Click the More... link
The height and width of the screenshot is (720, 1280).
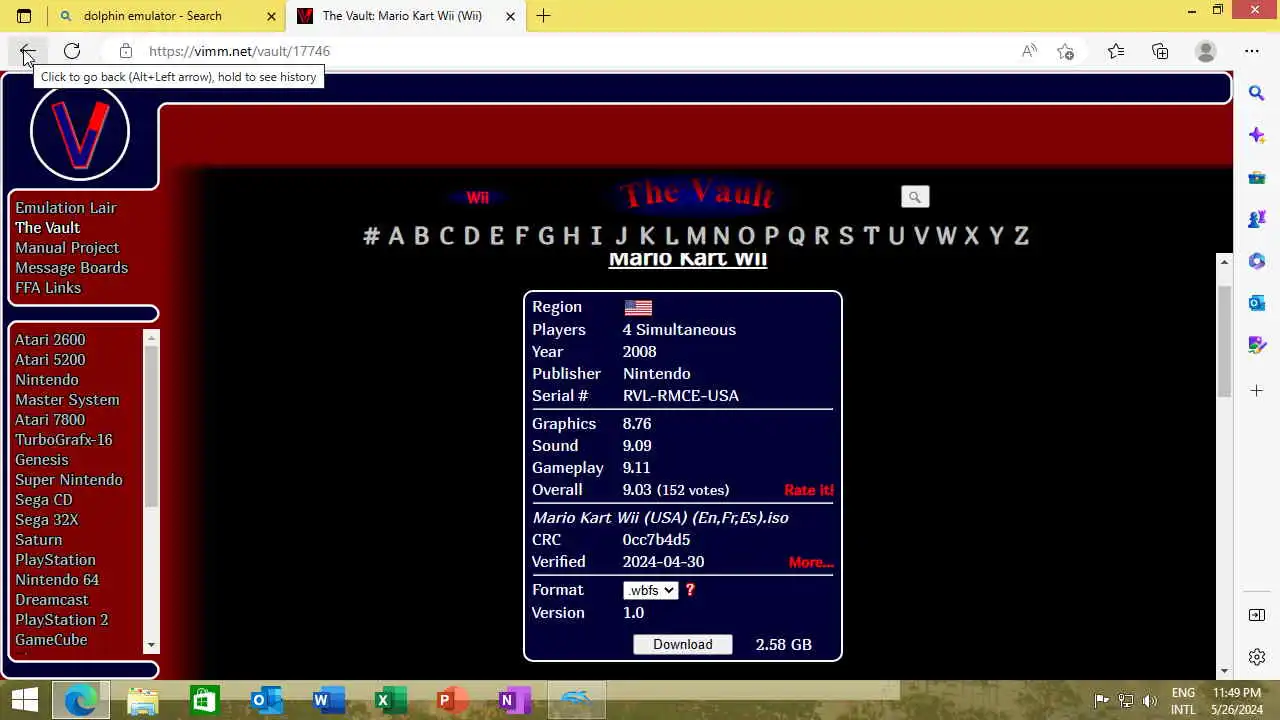811,562
